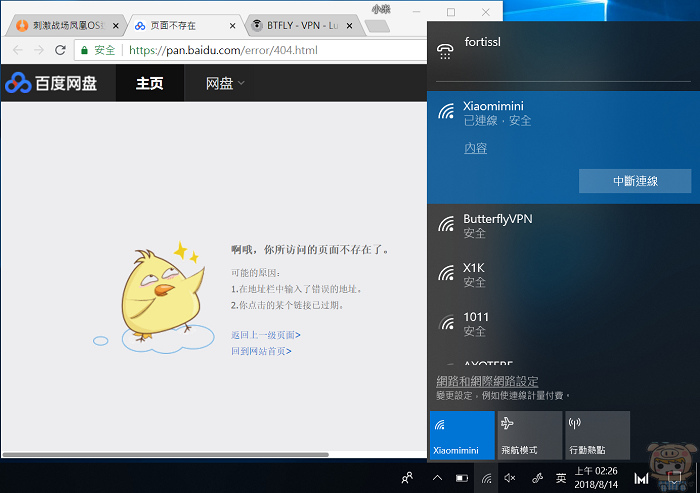
Task: Toggle mobile hotspot (行動熱點) tile
Action: [597, 435]
